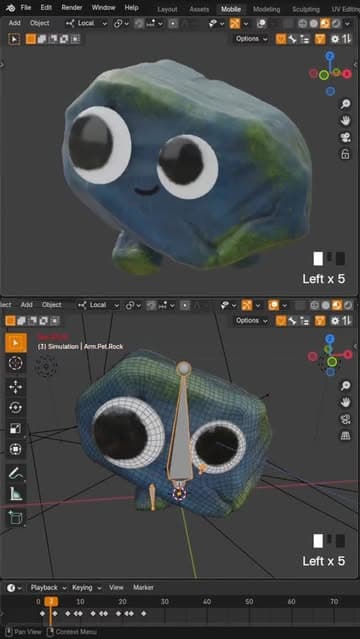The height and width of the screenshot is (639, 360).
Task: Open object visibility dropdown in top viewport
Action: pyautogui.click(x=216, y=24)
